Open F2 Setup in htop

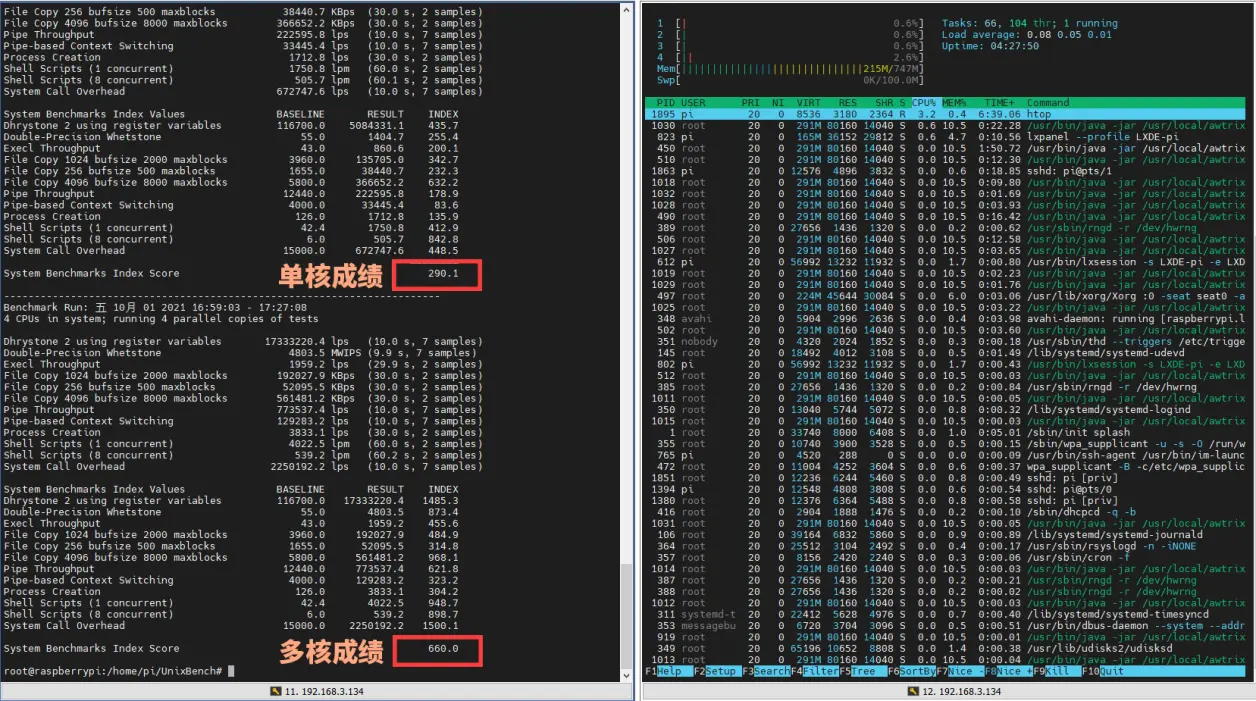click(717, 672)
